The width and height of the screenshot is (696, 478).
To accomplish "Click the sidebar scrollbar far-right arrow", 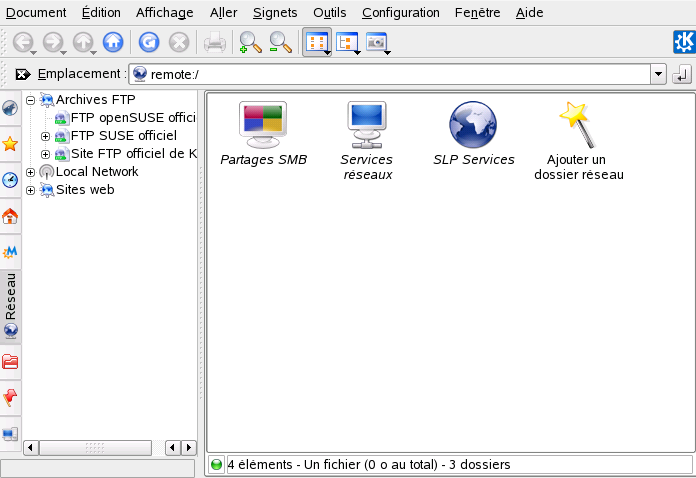I will pos(189,447).
